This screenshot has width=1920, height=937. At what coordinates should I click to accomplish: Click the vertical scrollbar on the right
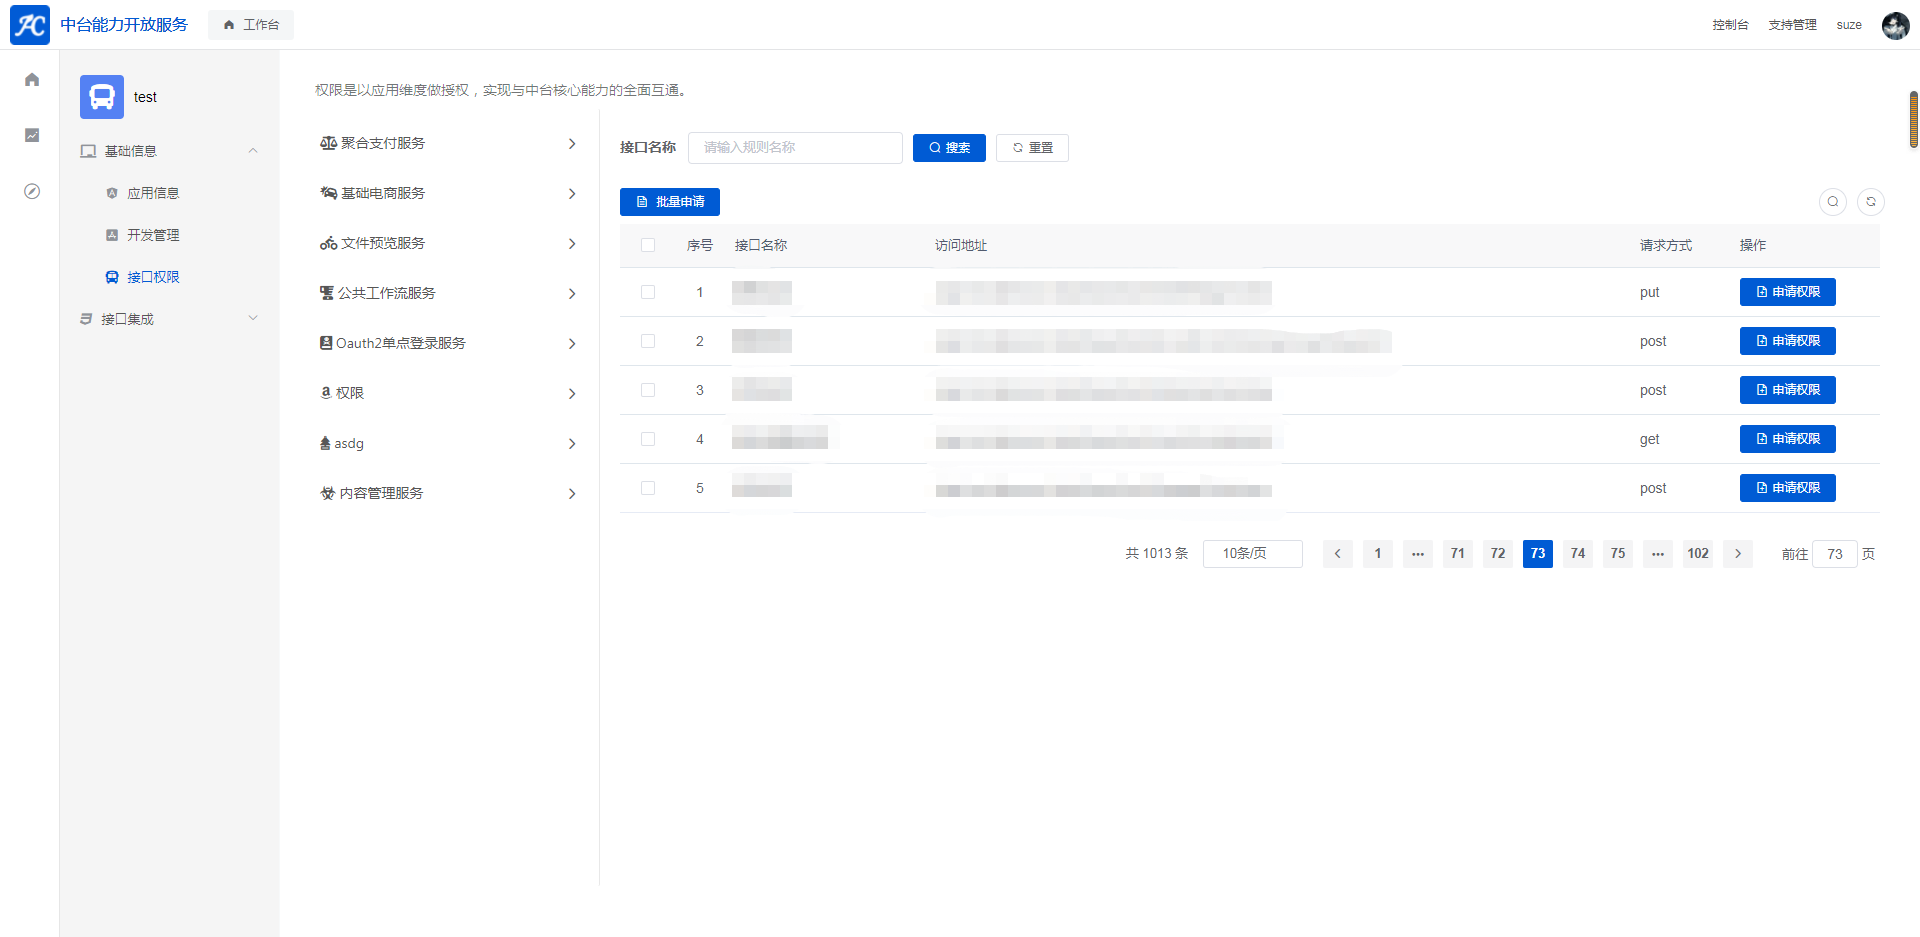click(1913, 120)
